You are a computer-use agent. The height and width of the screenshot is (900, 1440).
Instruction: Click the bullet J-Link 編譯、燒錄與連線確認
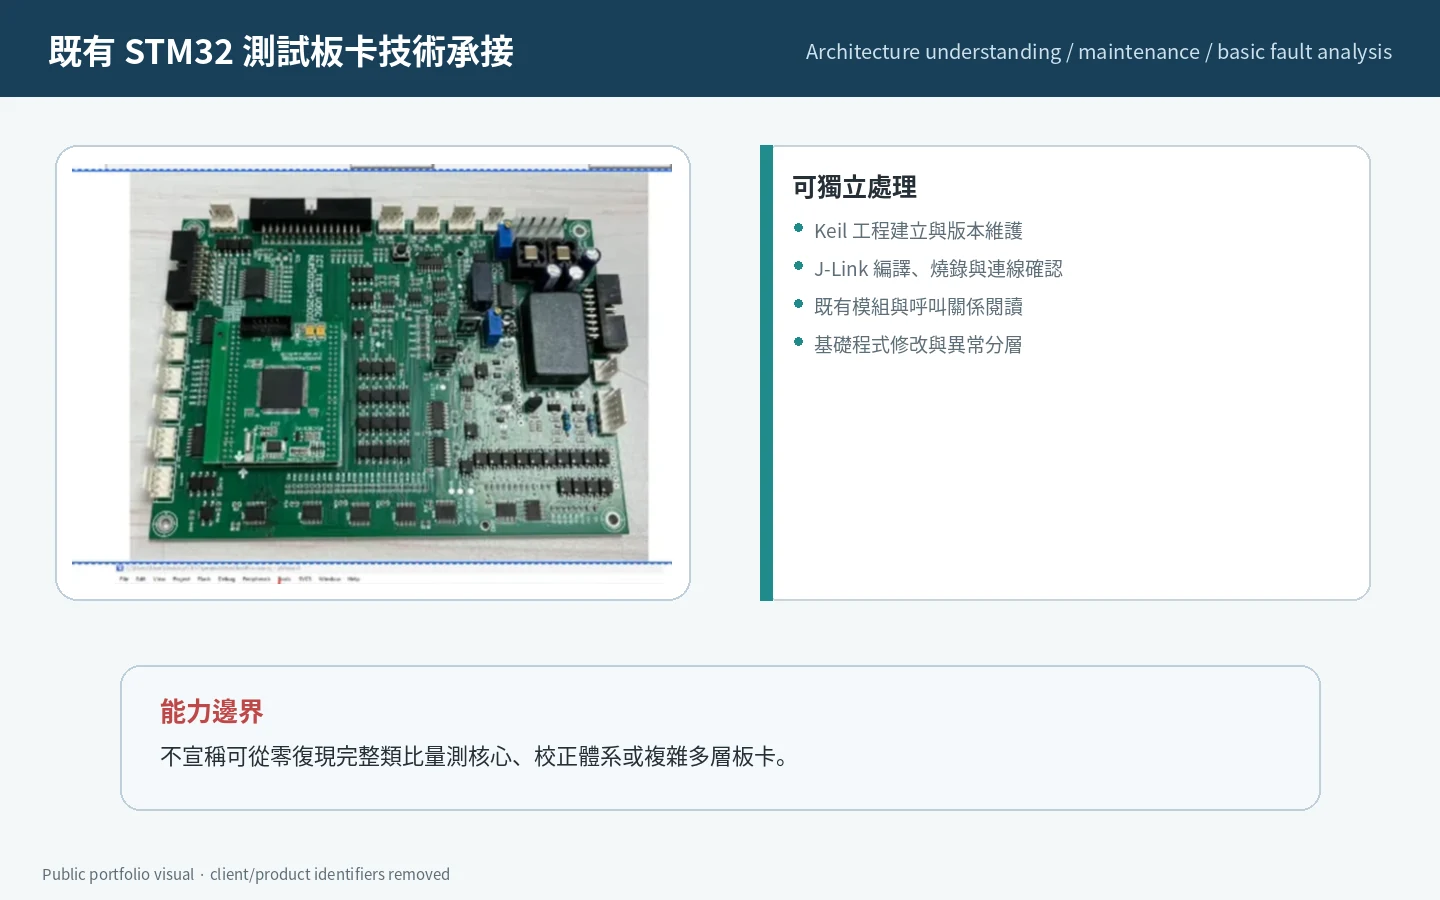(x=938, y=269)
